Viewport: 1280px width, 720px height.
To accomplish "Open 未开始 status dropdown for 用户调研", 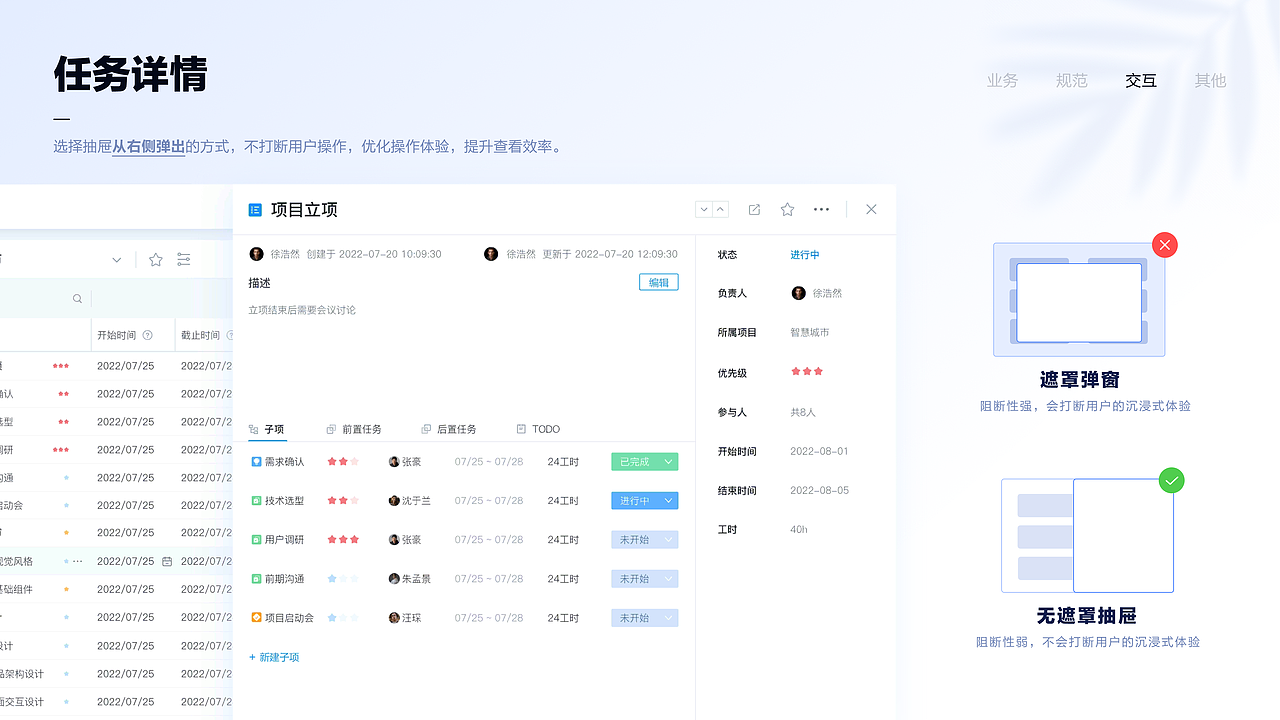I will (x=645, y=540).
